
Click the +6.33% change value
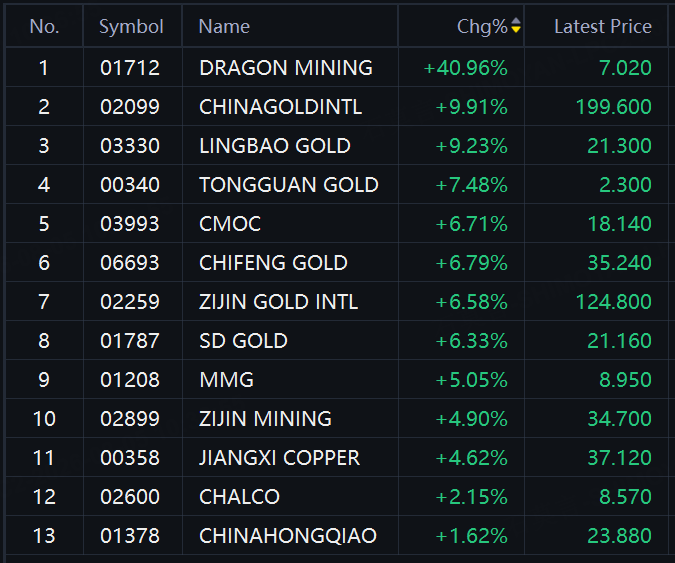[471, 341]
